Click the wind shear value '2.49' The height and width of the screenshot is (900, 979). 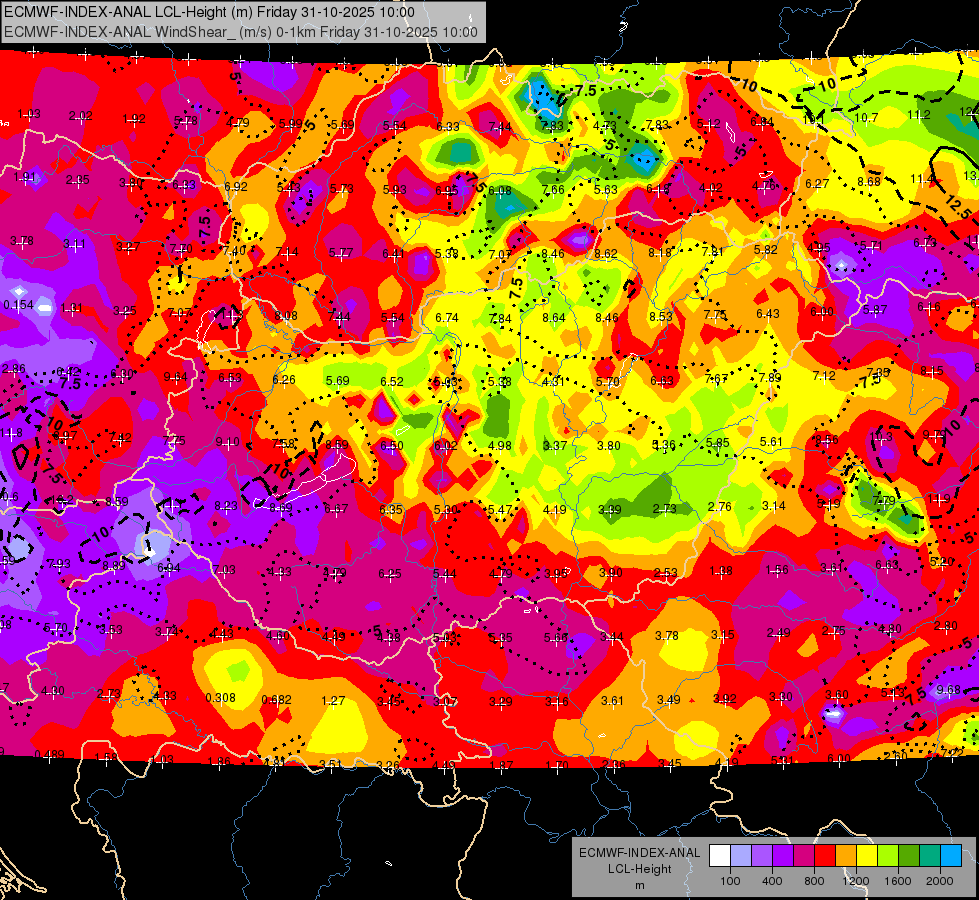click(x=779, y=633)
